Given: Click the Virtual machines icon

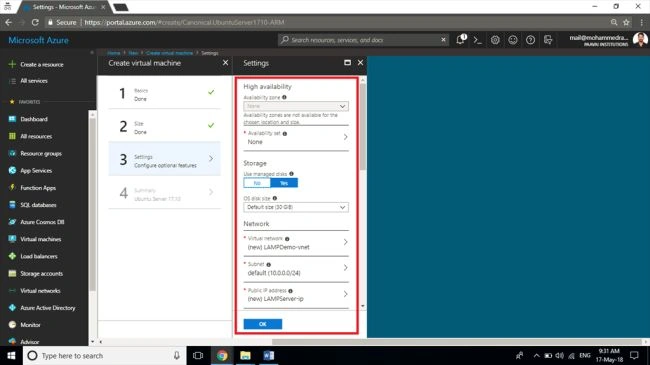Looking at the screenshot, I should 12,239.
